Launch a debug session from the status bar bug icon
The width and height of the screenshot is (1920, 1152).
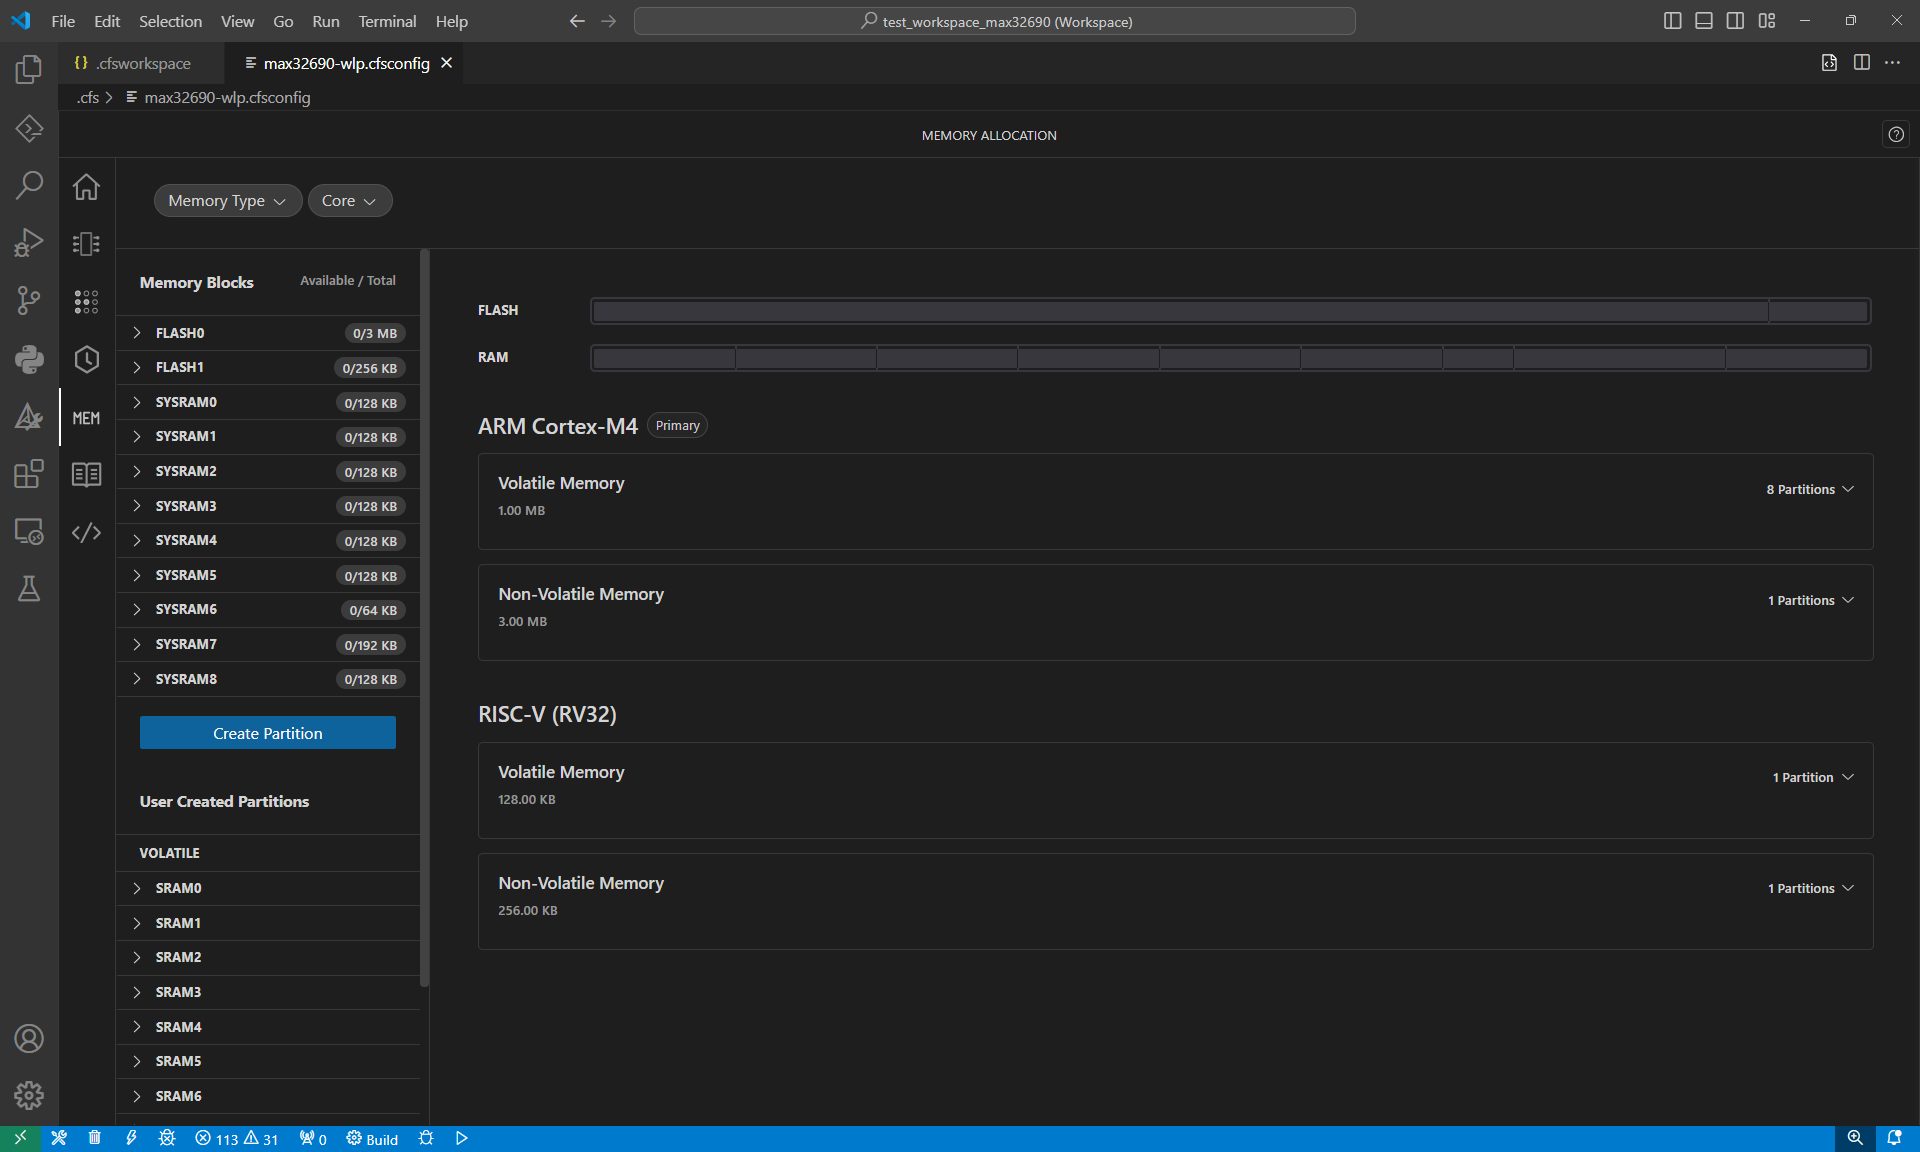(x=425, y=1138)
